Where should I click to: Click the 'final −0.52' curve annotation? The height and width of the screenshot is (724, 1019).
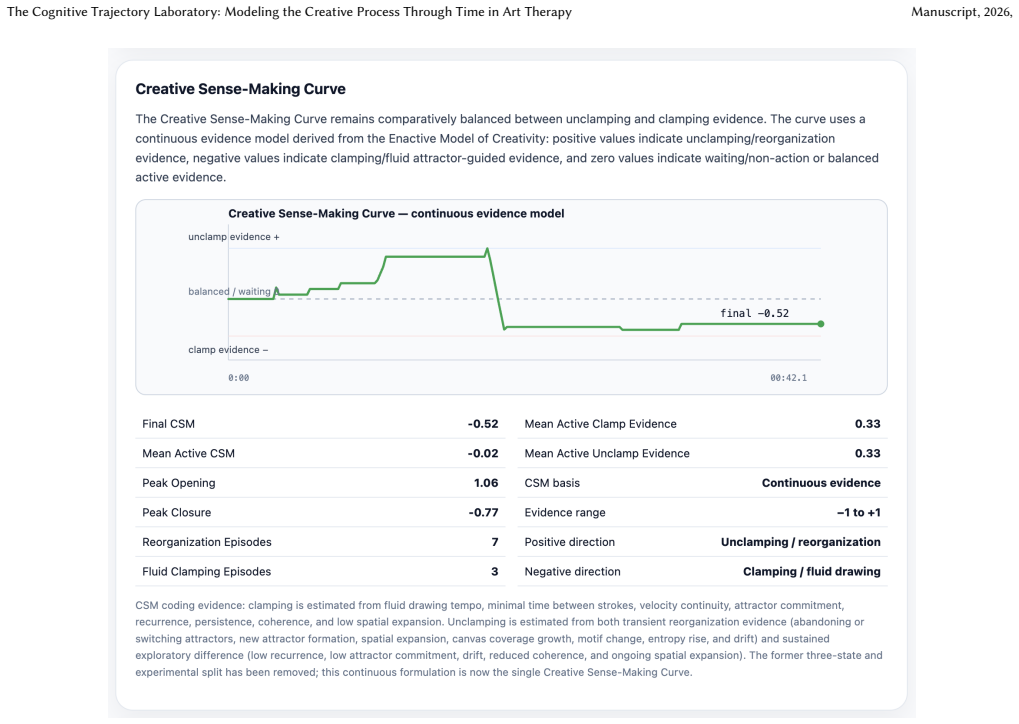[x=755, y=313]
